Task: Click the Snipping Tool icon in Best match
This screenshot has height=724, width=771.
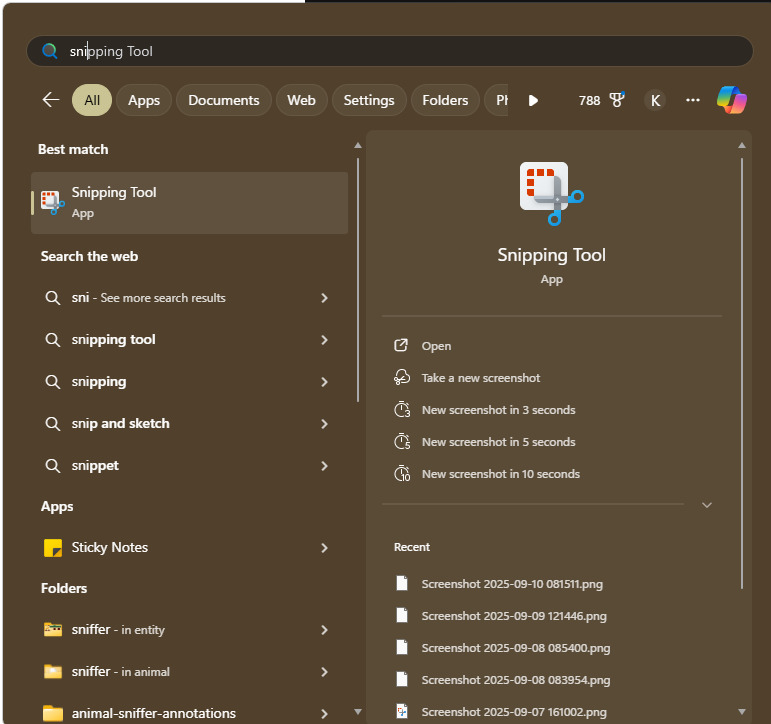Action: [x=52, y=203]
